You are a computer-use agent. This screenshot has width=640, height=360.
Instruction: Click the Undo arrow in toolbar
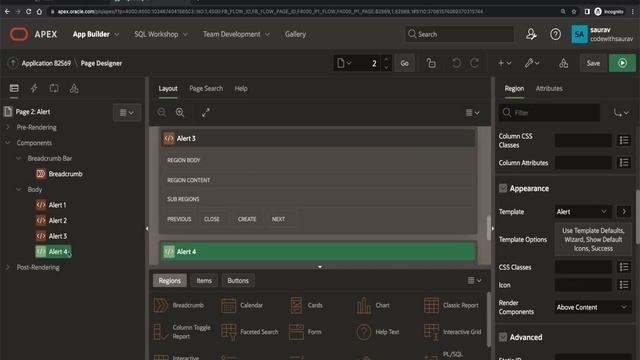click(x=456, y=63)
